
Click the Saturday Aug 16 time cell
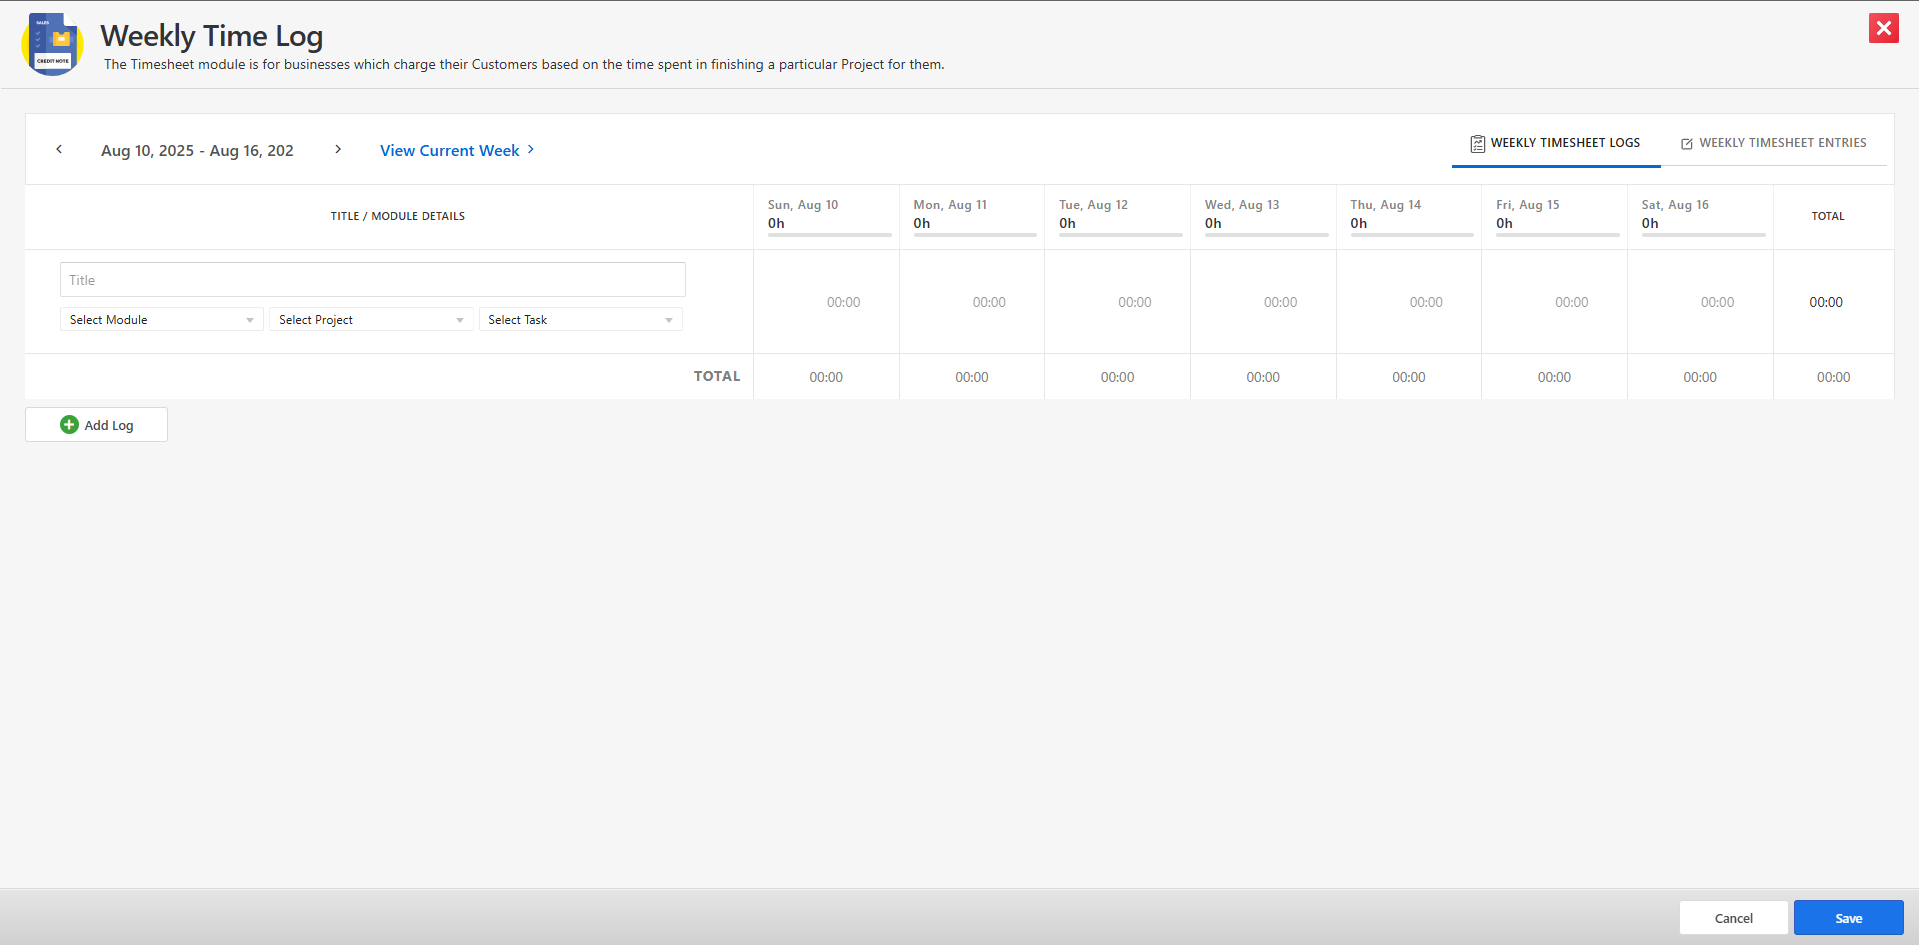pyautogui.click(x=1716, y=302)
